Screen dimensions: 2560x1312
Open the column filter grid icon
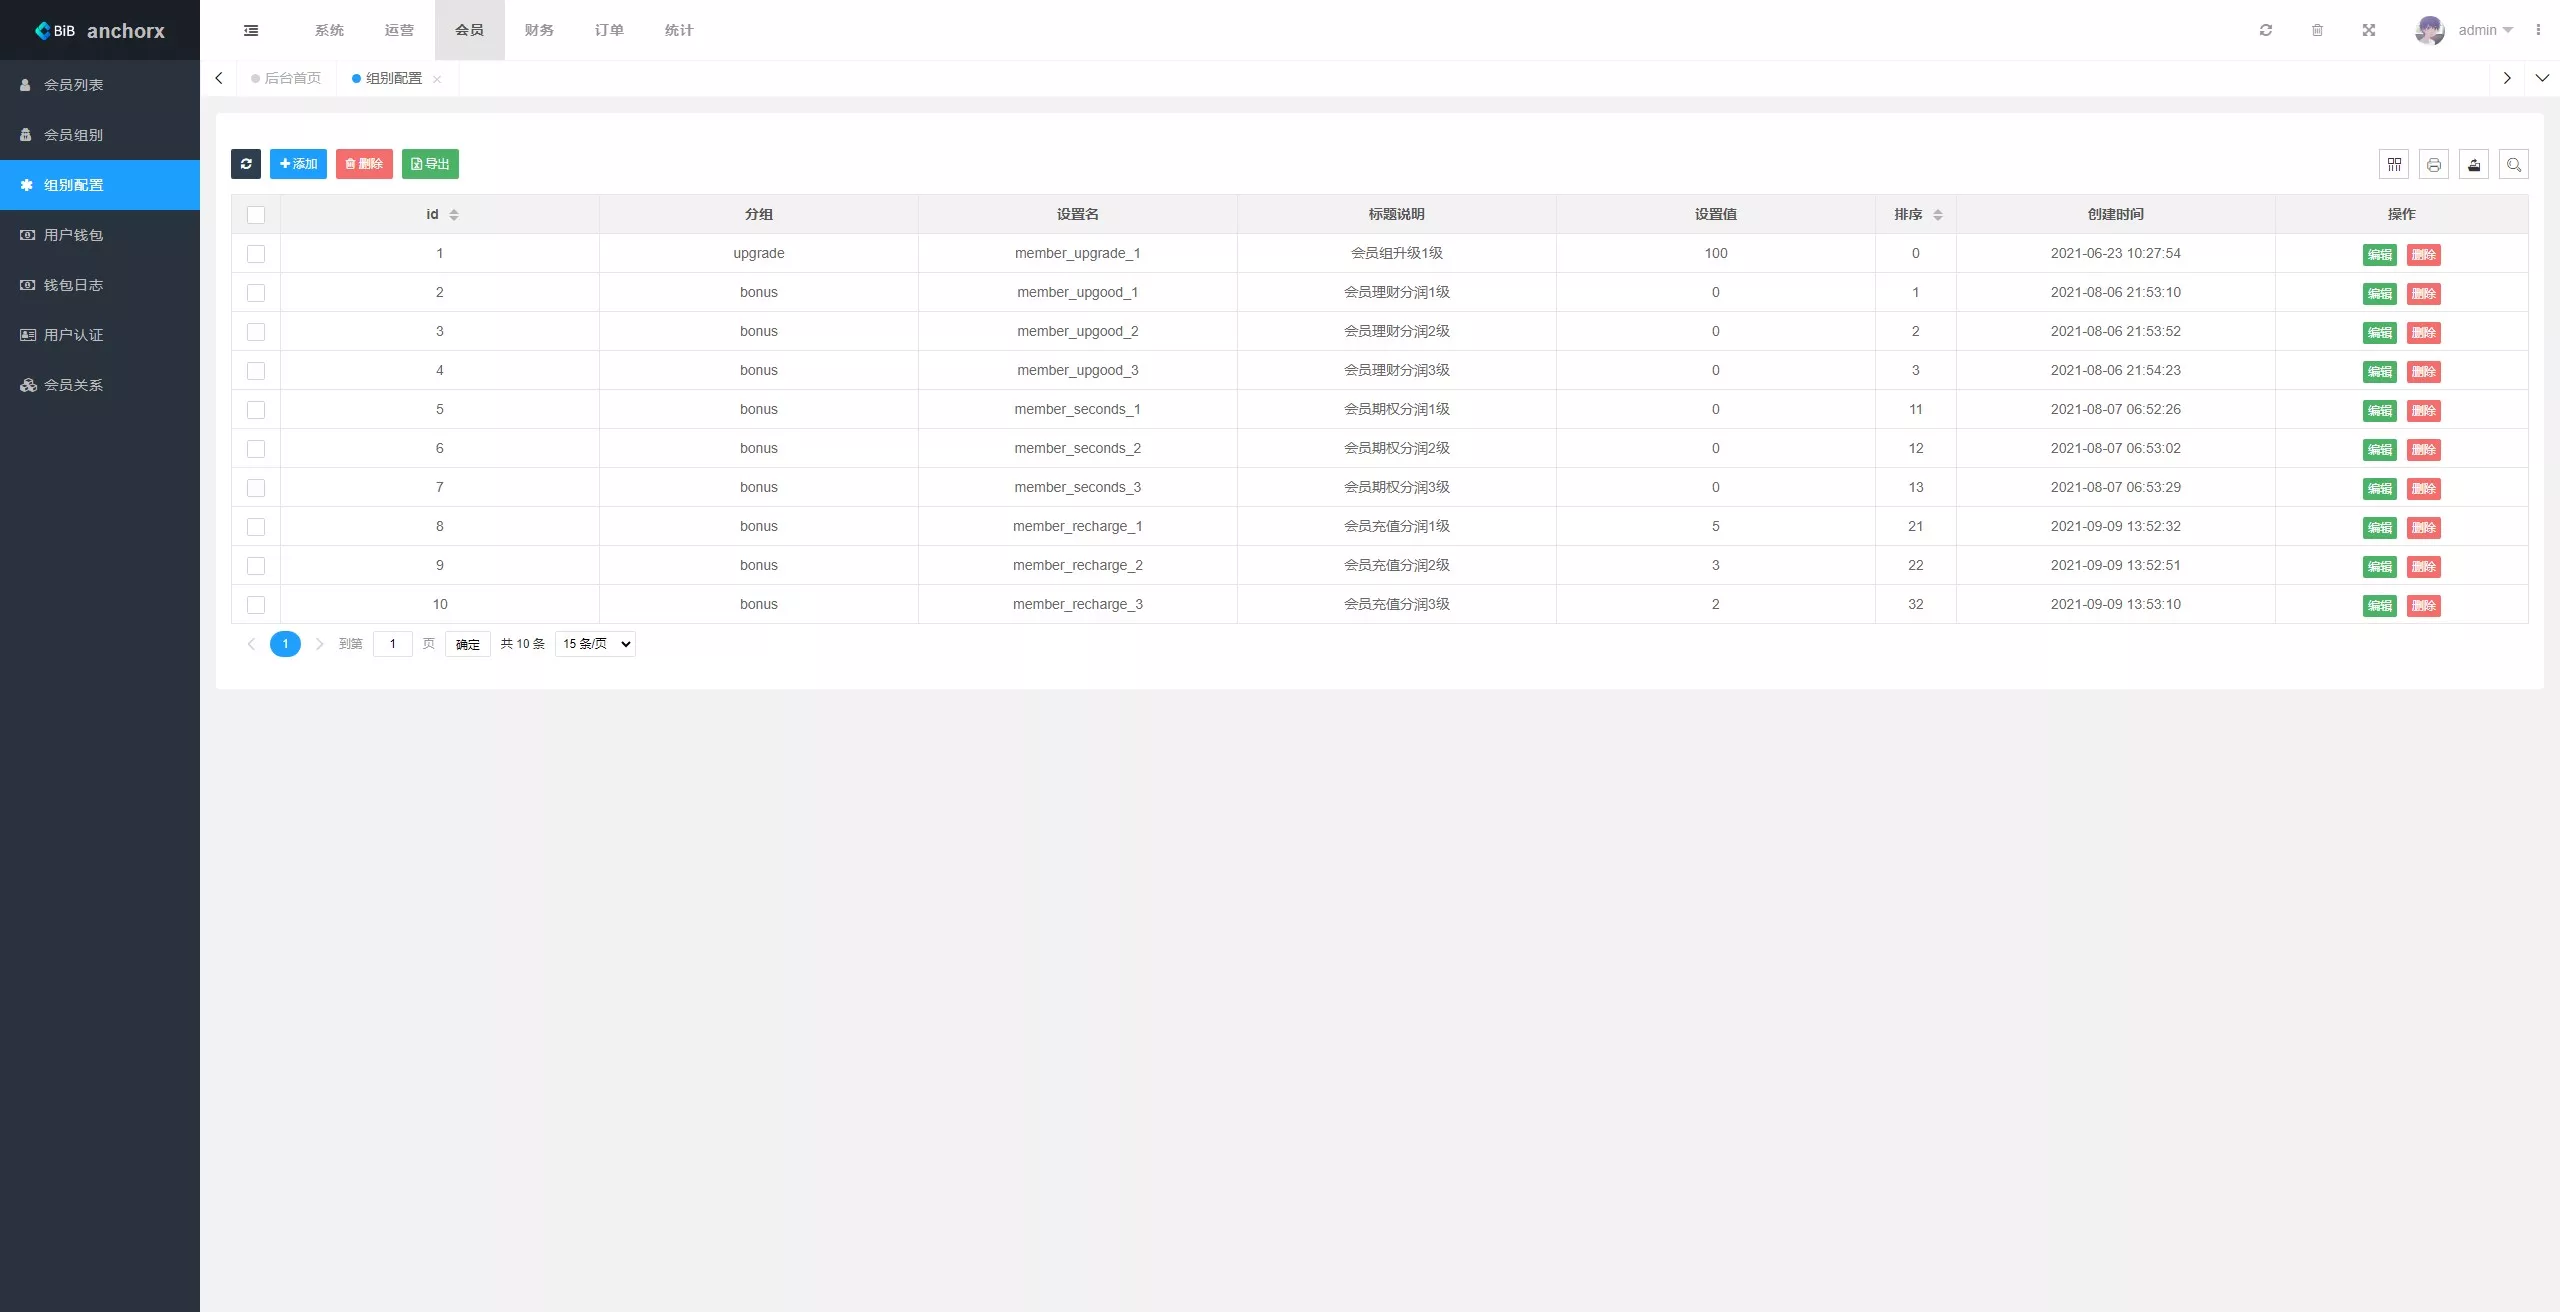2394,164
